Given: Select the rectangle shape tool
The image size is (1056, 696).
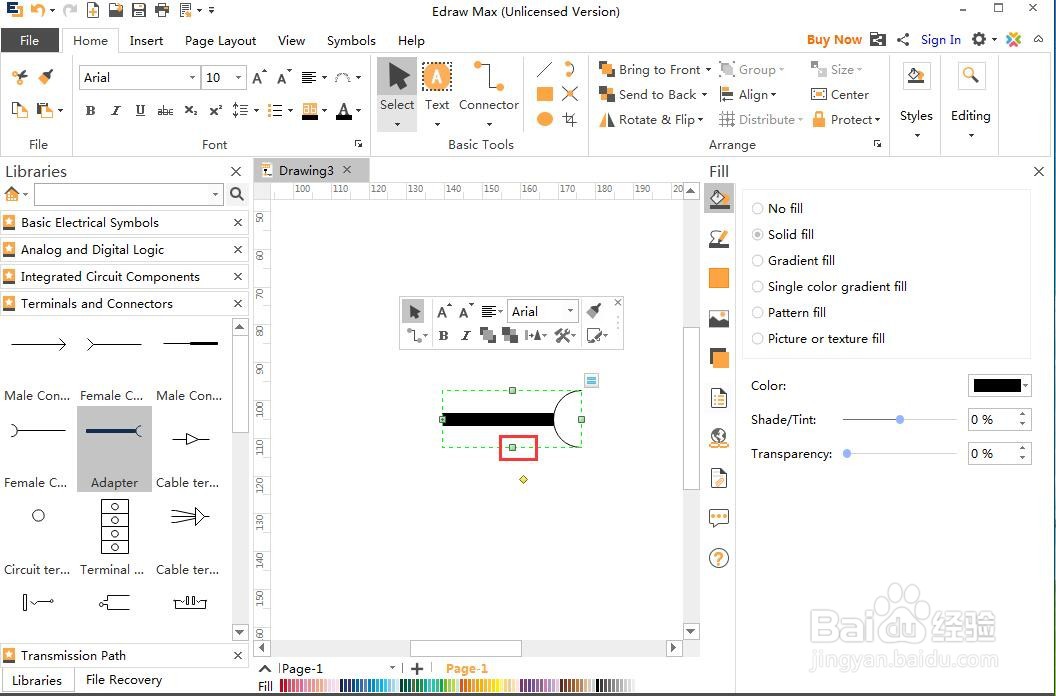Looking at the screenshot, I should pyautogui.click(x=545, y=94).
